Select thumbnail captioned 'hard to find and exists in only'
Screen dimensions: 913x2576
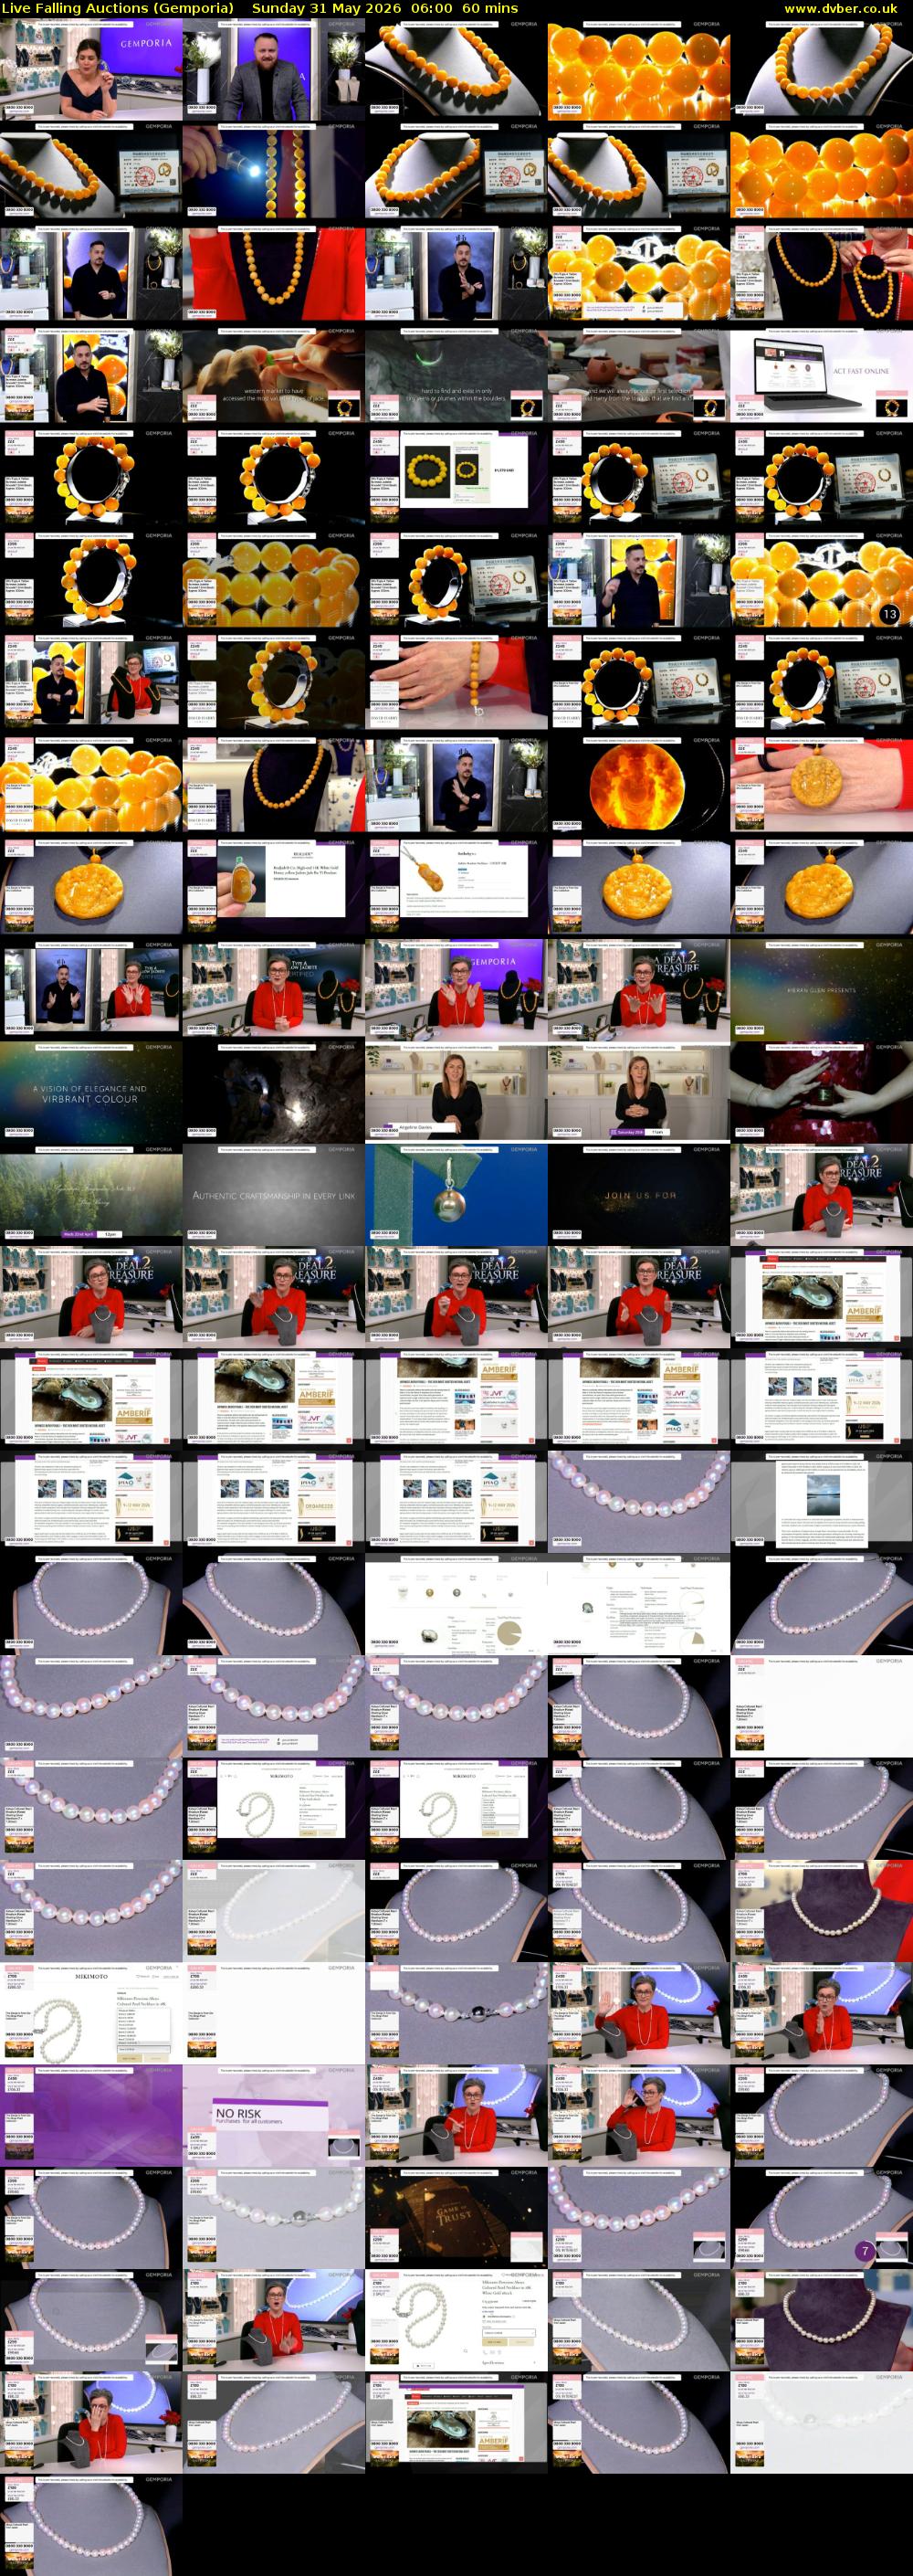[456, 376]
